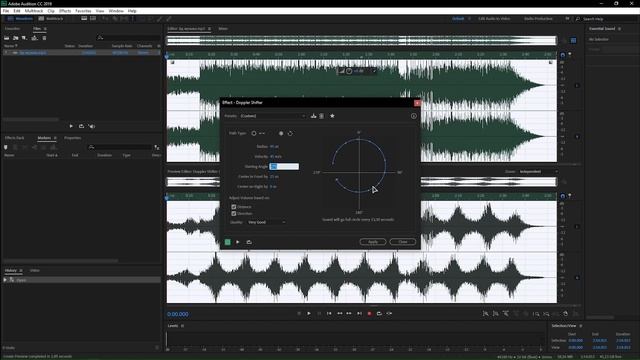Viewport: 640px width, 360px height.
Task: Open the File menu
Action: [x=6, y=11]
